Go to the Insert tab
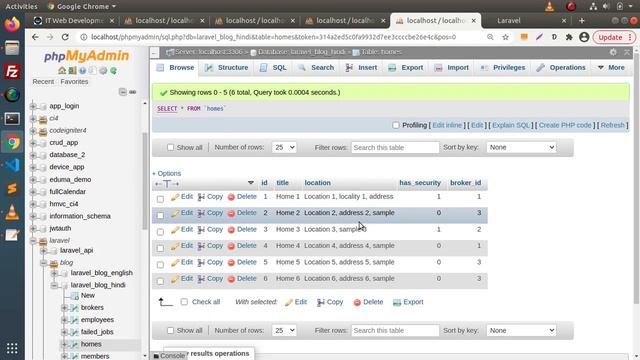 [361, 68]
